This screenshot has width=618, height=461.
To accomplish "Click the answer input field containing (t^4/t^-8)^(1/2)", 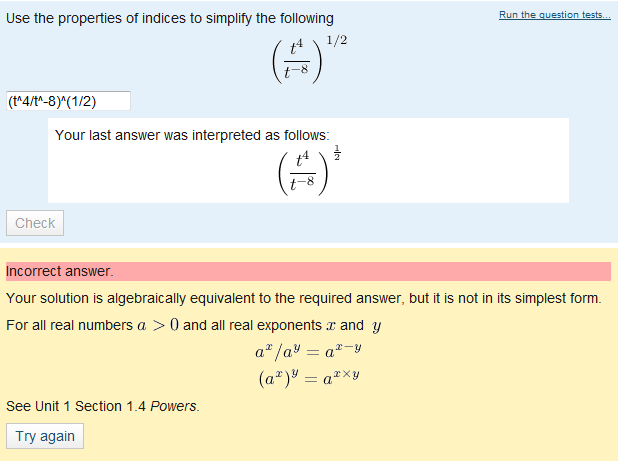I will coord(68,101).
